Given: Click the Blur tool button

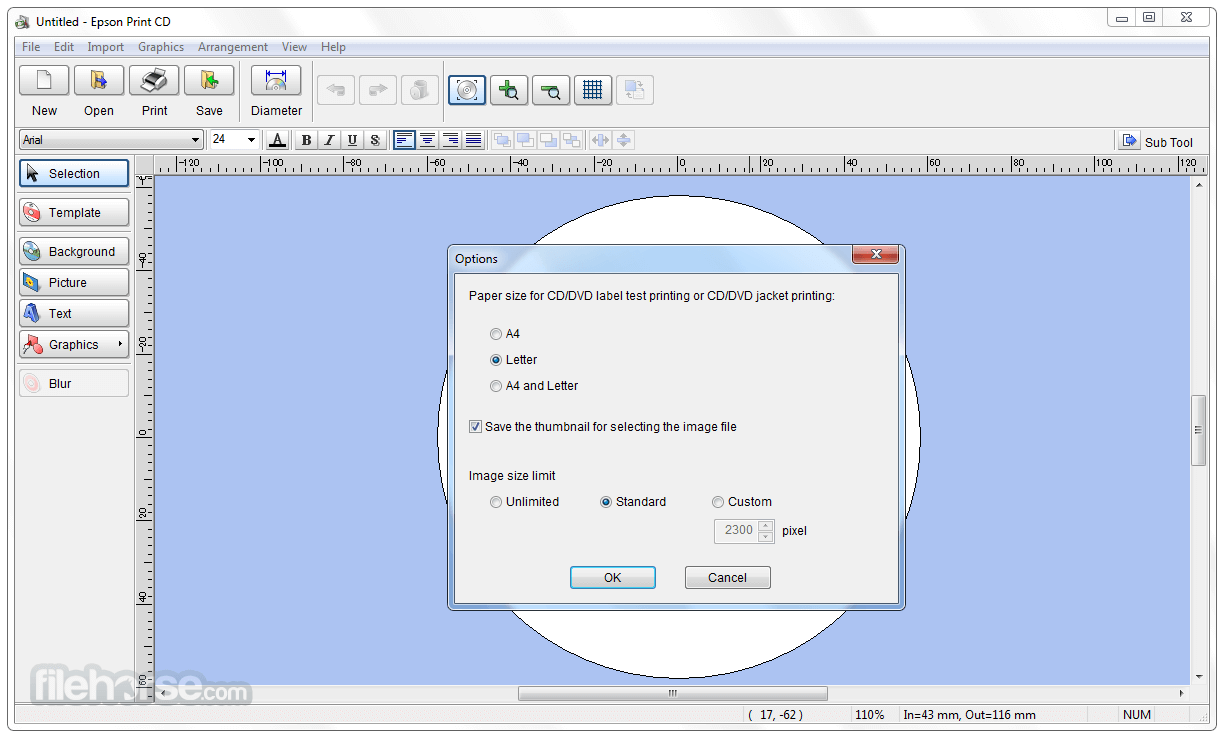Looking at the screenshot, I should pyautogui.click(x=74, y=383).
